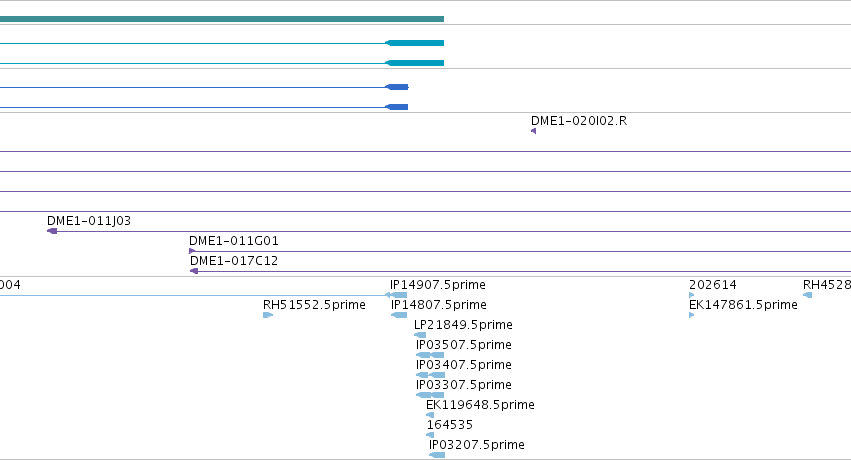The image size is (851, 460).
Task: Click the IP03207.5prime feature glyph
Action: point(437,455)
